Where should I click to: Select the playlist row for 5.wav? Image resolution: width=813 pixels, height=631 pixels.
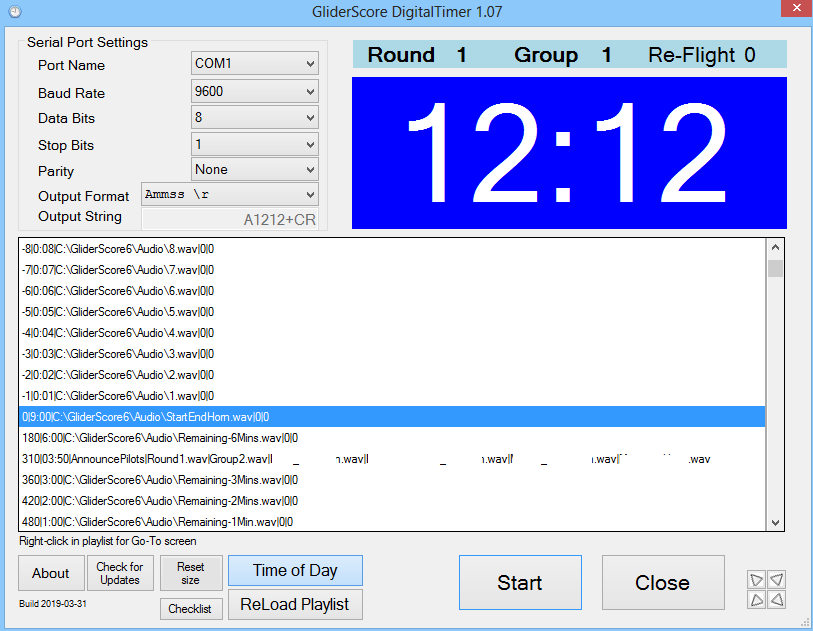point(392,312)
